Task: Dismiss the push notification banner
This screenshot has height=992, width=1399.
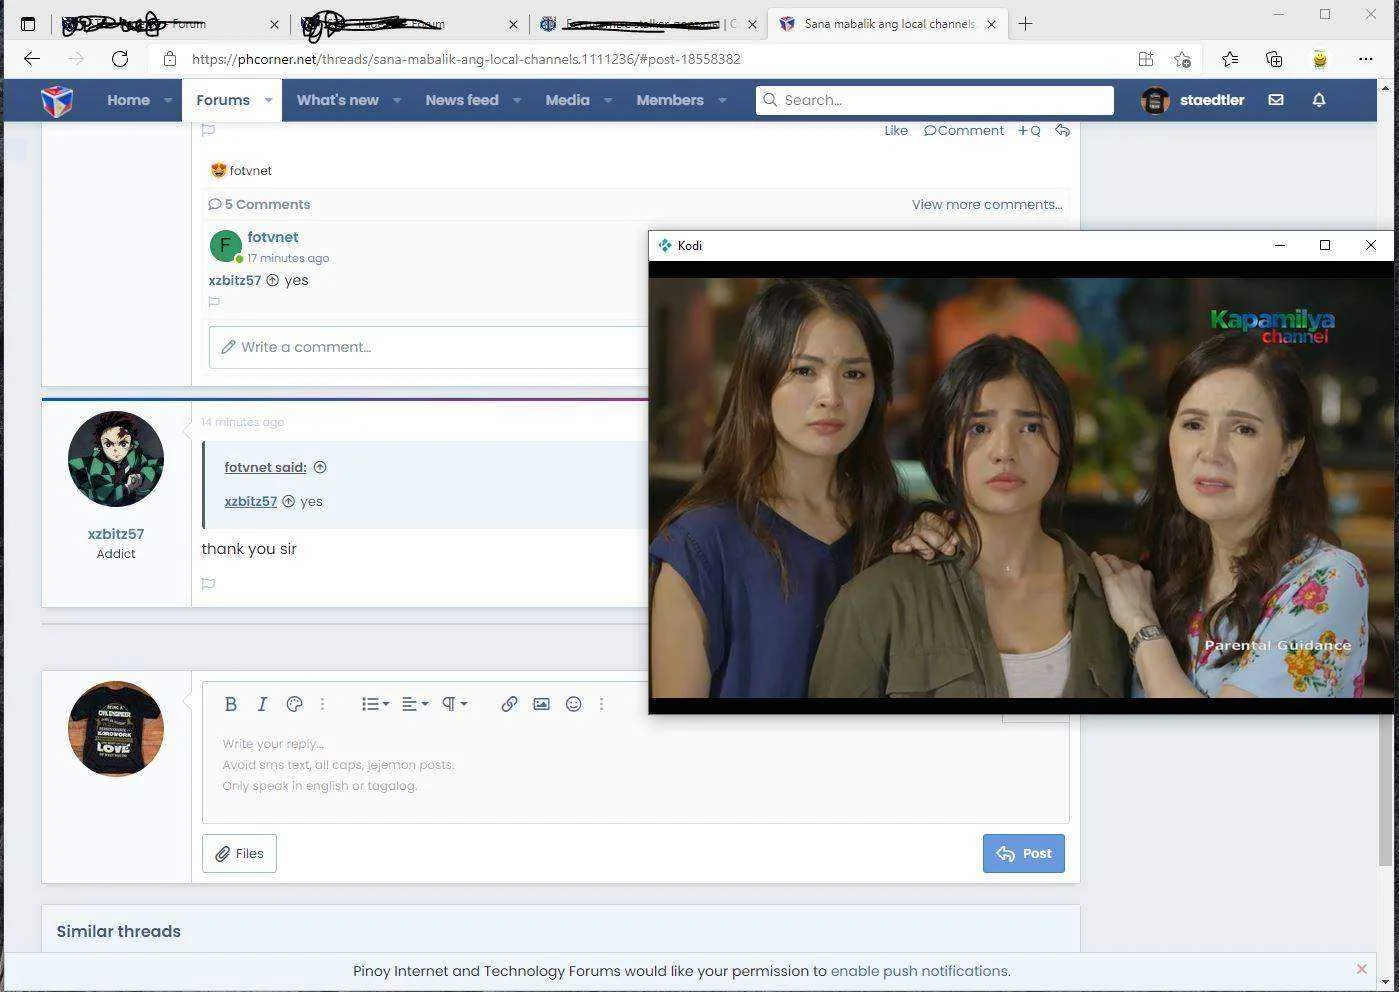Action: (1362, 969)
